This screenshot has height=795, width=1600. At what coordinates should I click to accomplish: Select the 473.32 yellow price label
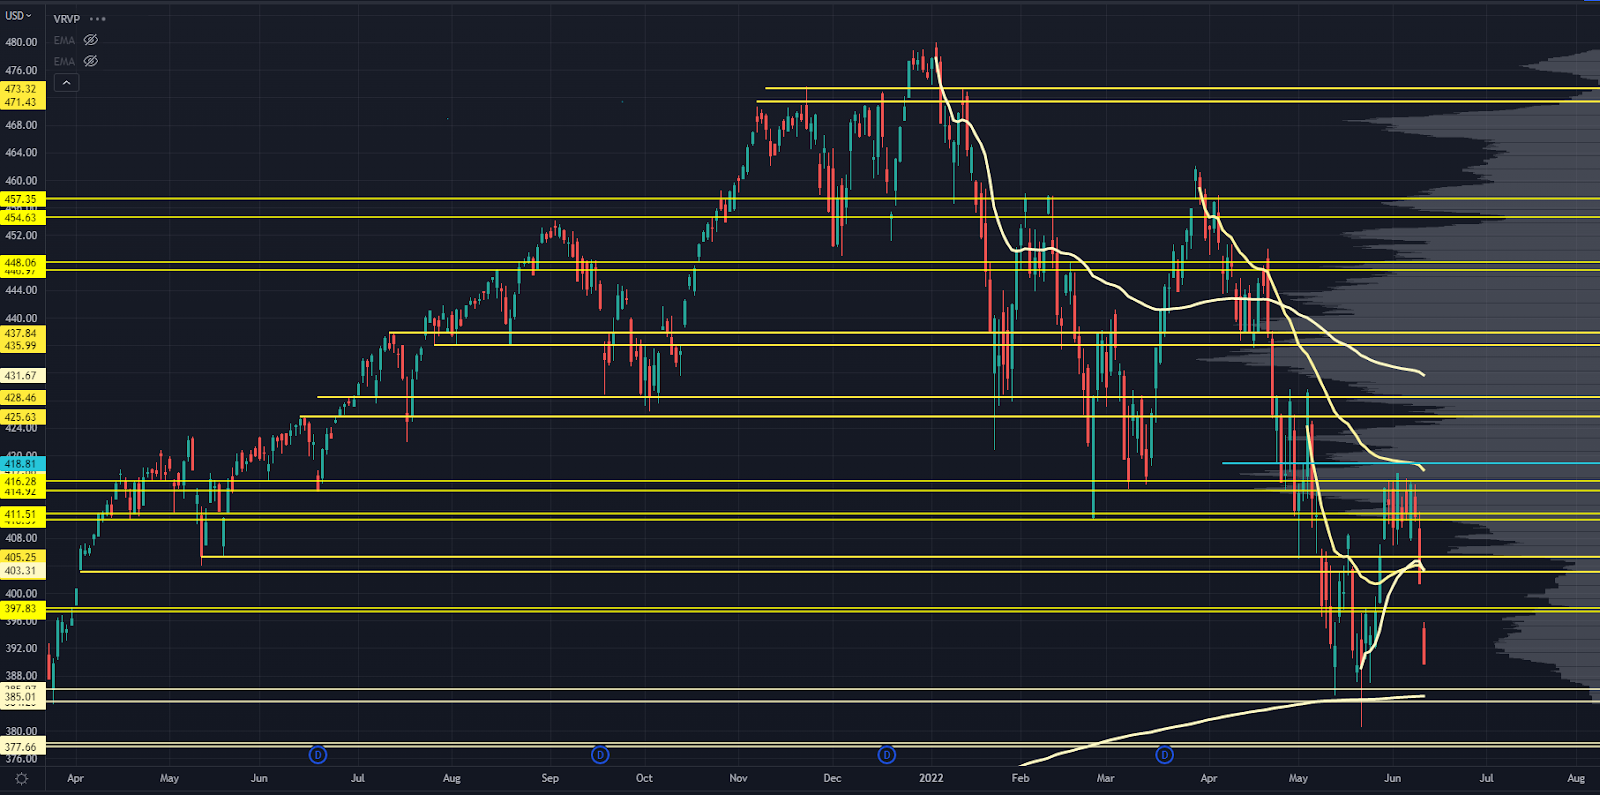coord(21,89)
